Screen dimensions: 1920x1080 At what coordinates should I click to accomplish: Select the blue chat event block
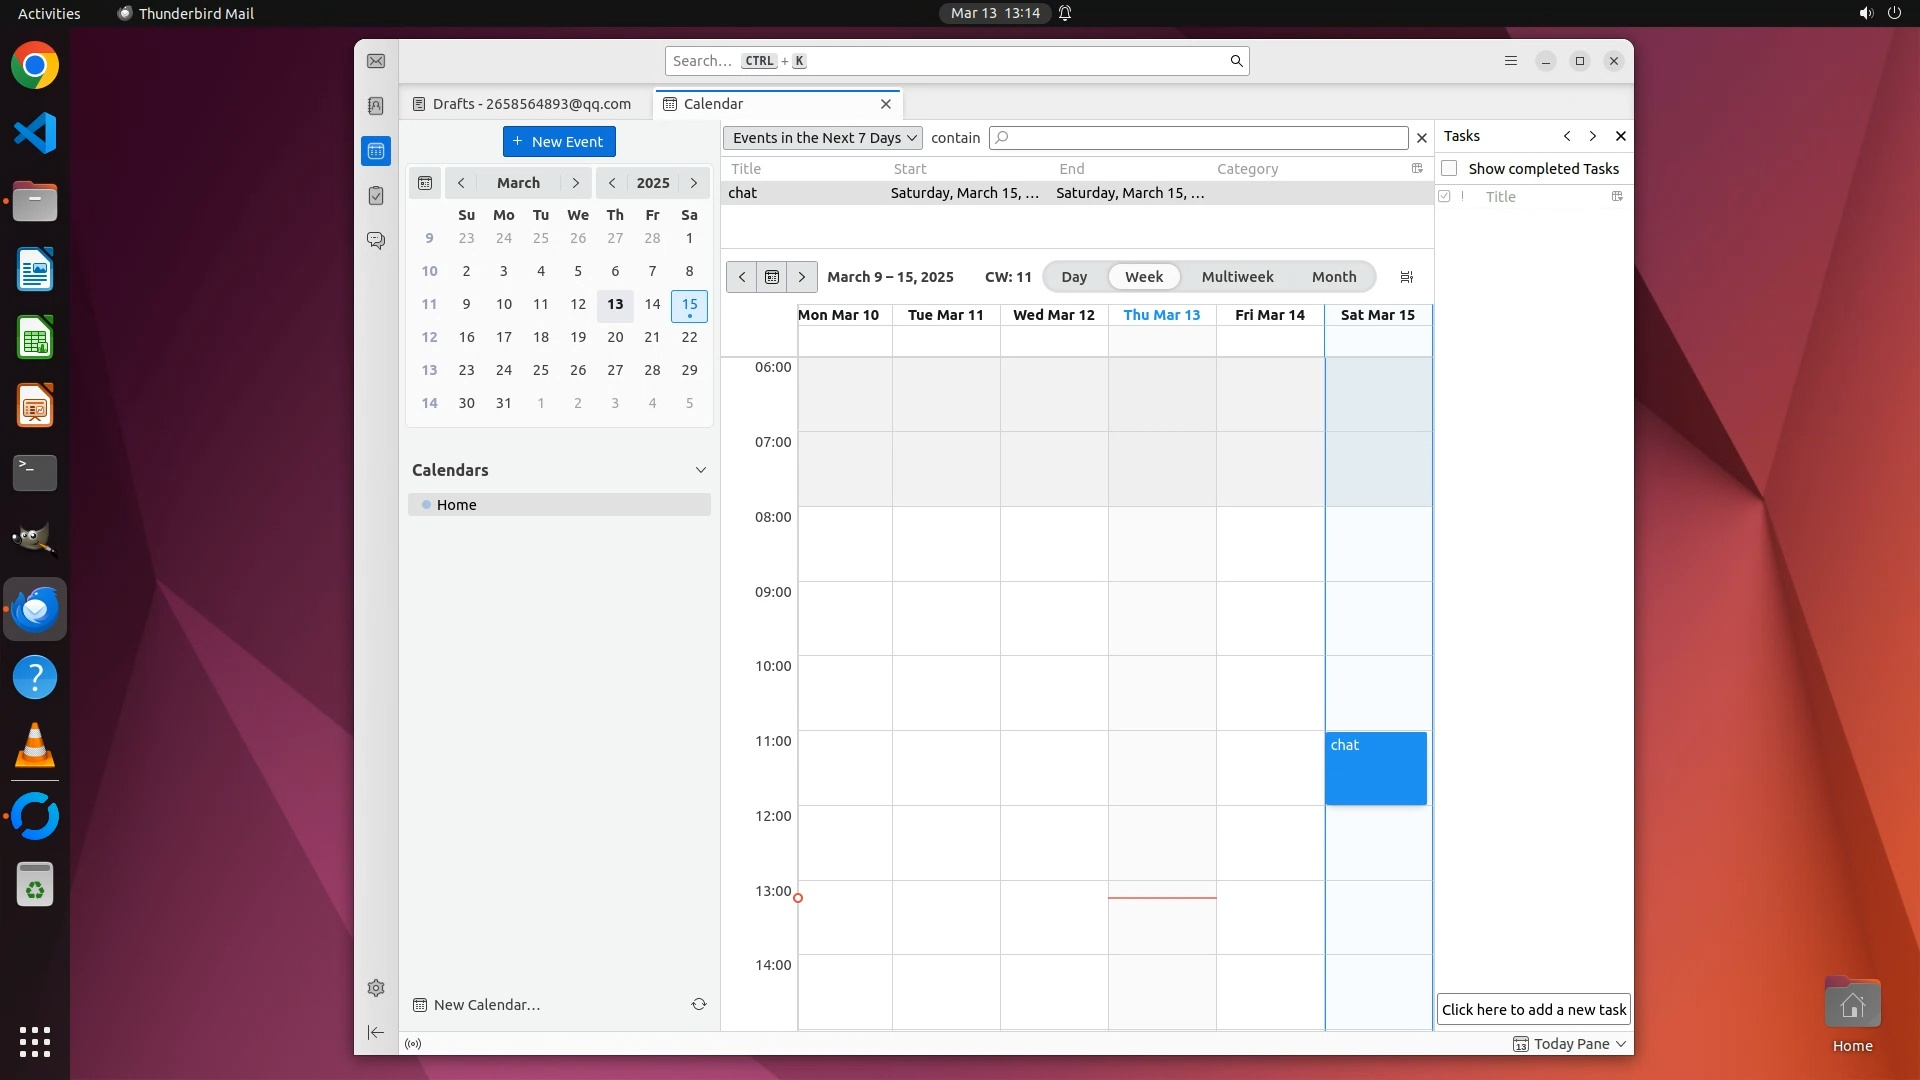pos(1376,770)
